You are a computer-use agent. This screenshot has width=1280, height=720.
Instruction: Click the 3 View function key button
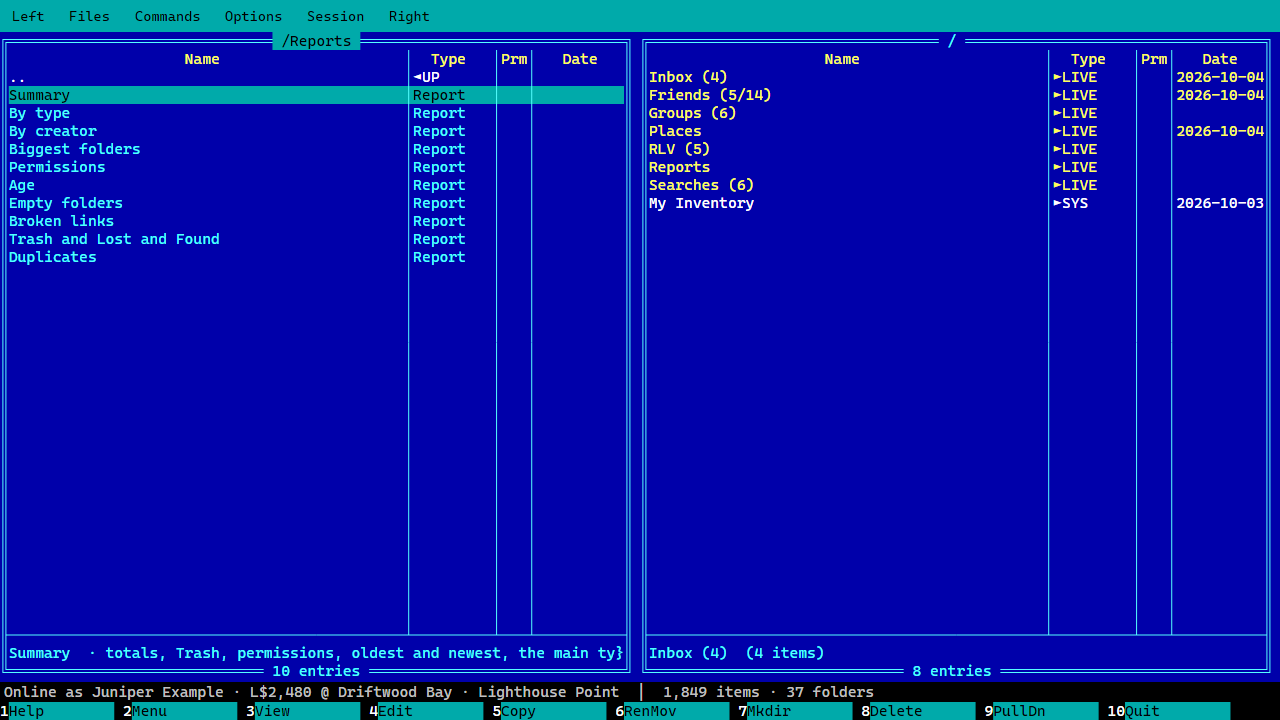pos(303,711)
